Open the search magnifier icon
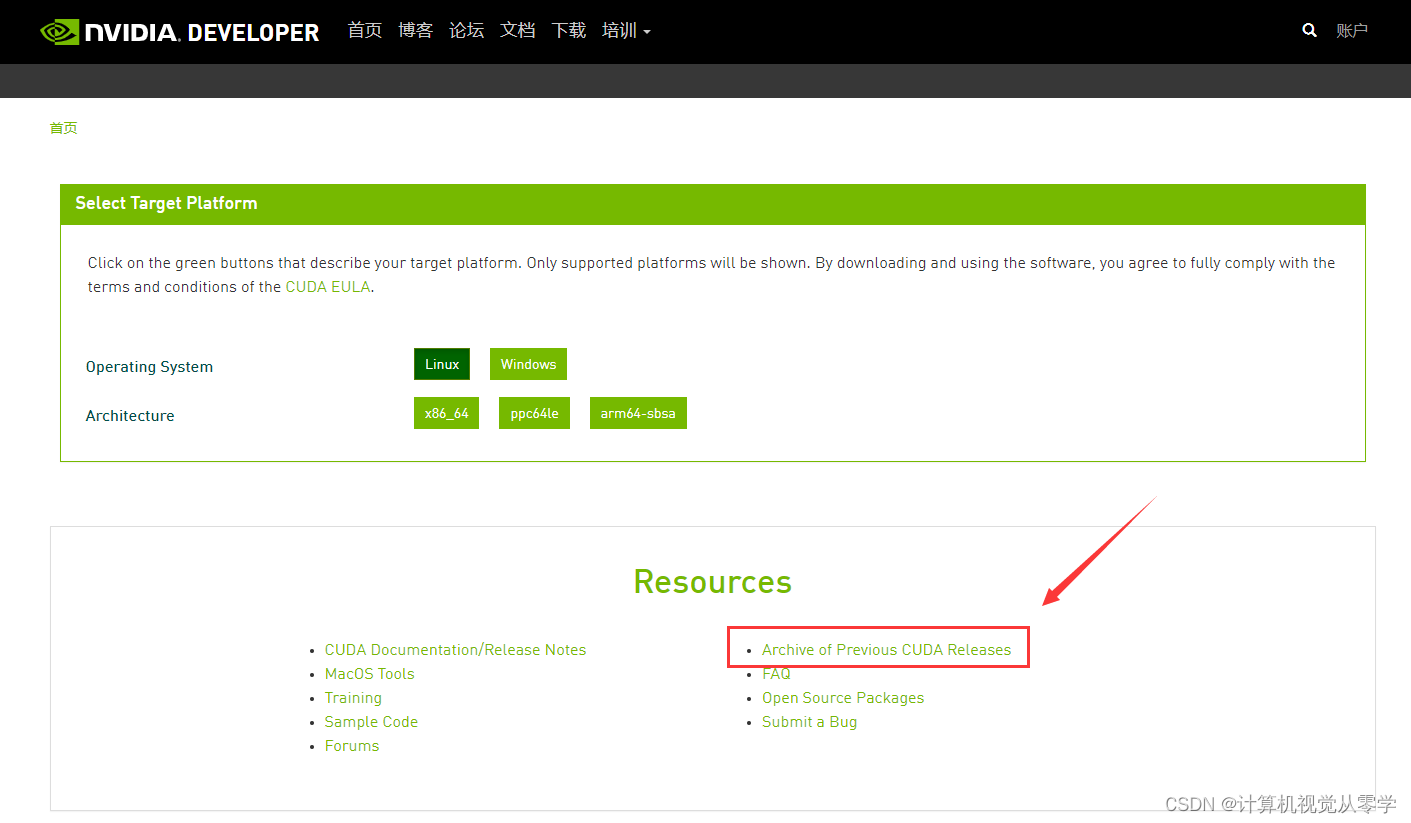Image resolution: width=1411 pixels, height=823 pixels. pyautogui.click(x=1309, y=31)
